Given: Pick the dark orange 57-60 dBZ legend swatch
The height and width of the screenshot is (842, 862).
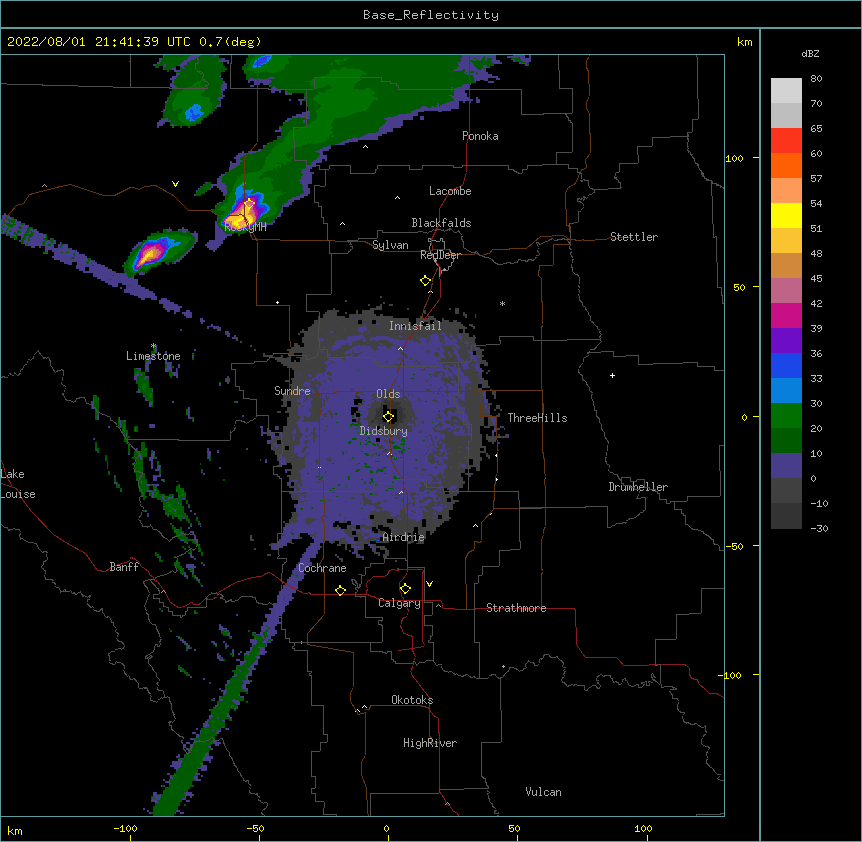Looking at the screenshot, I should 786,165.
